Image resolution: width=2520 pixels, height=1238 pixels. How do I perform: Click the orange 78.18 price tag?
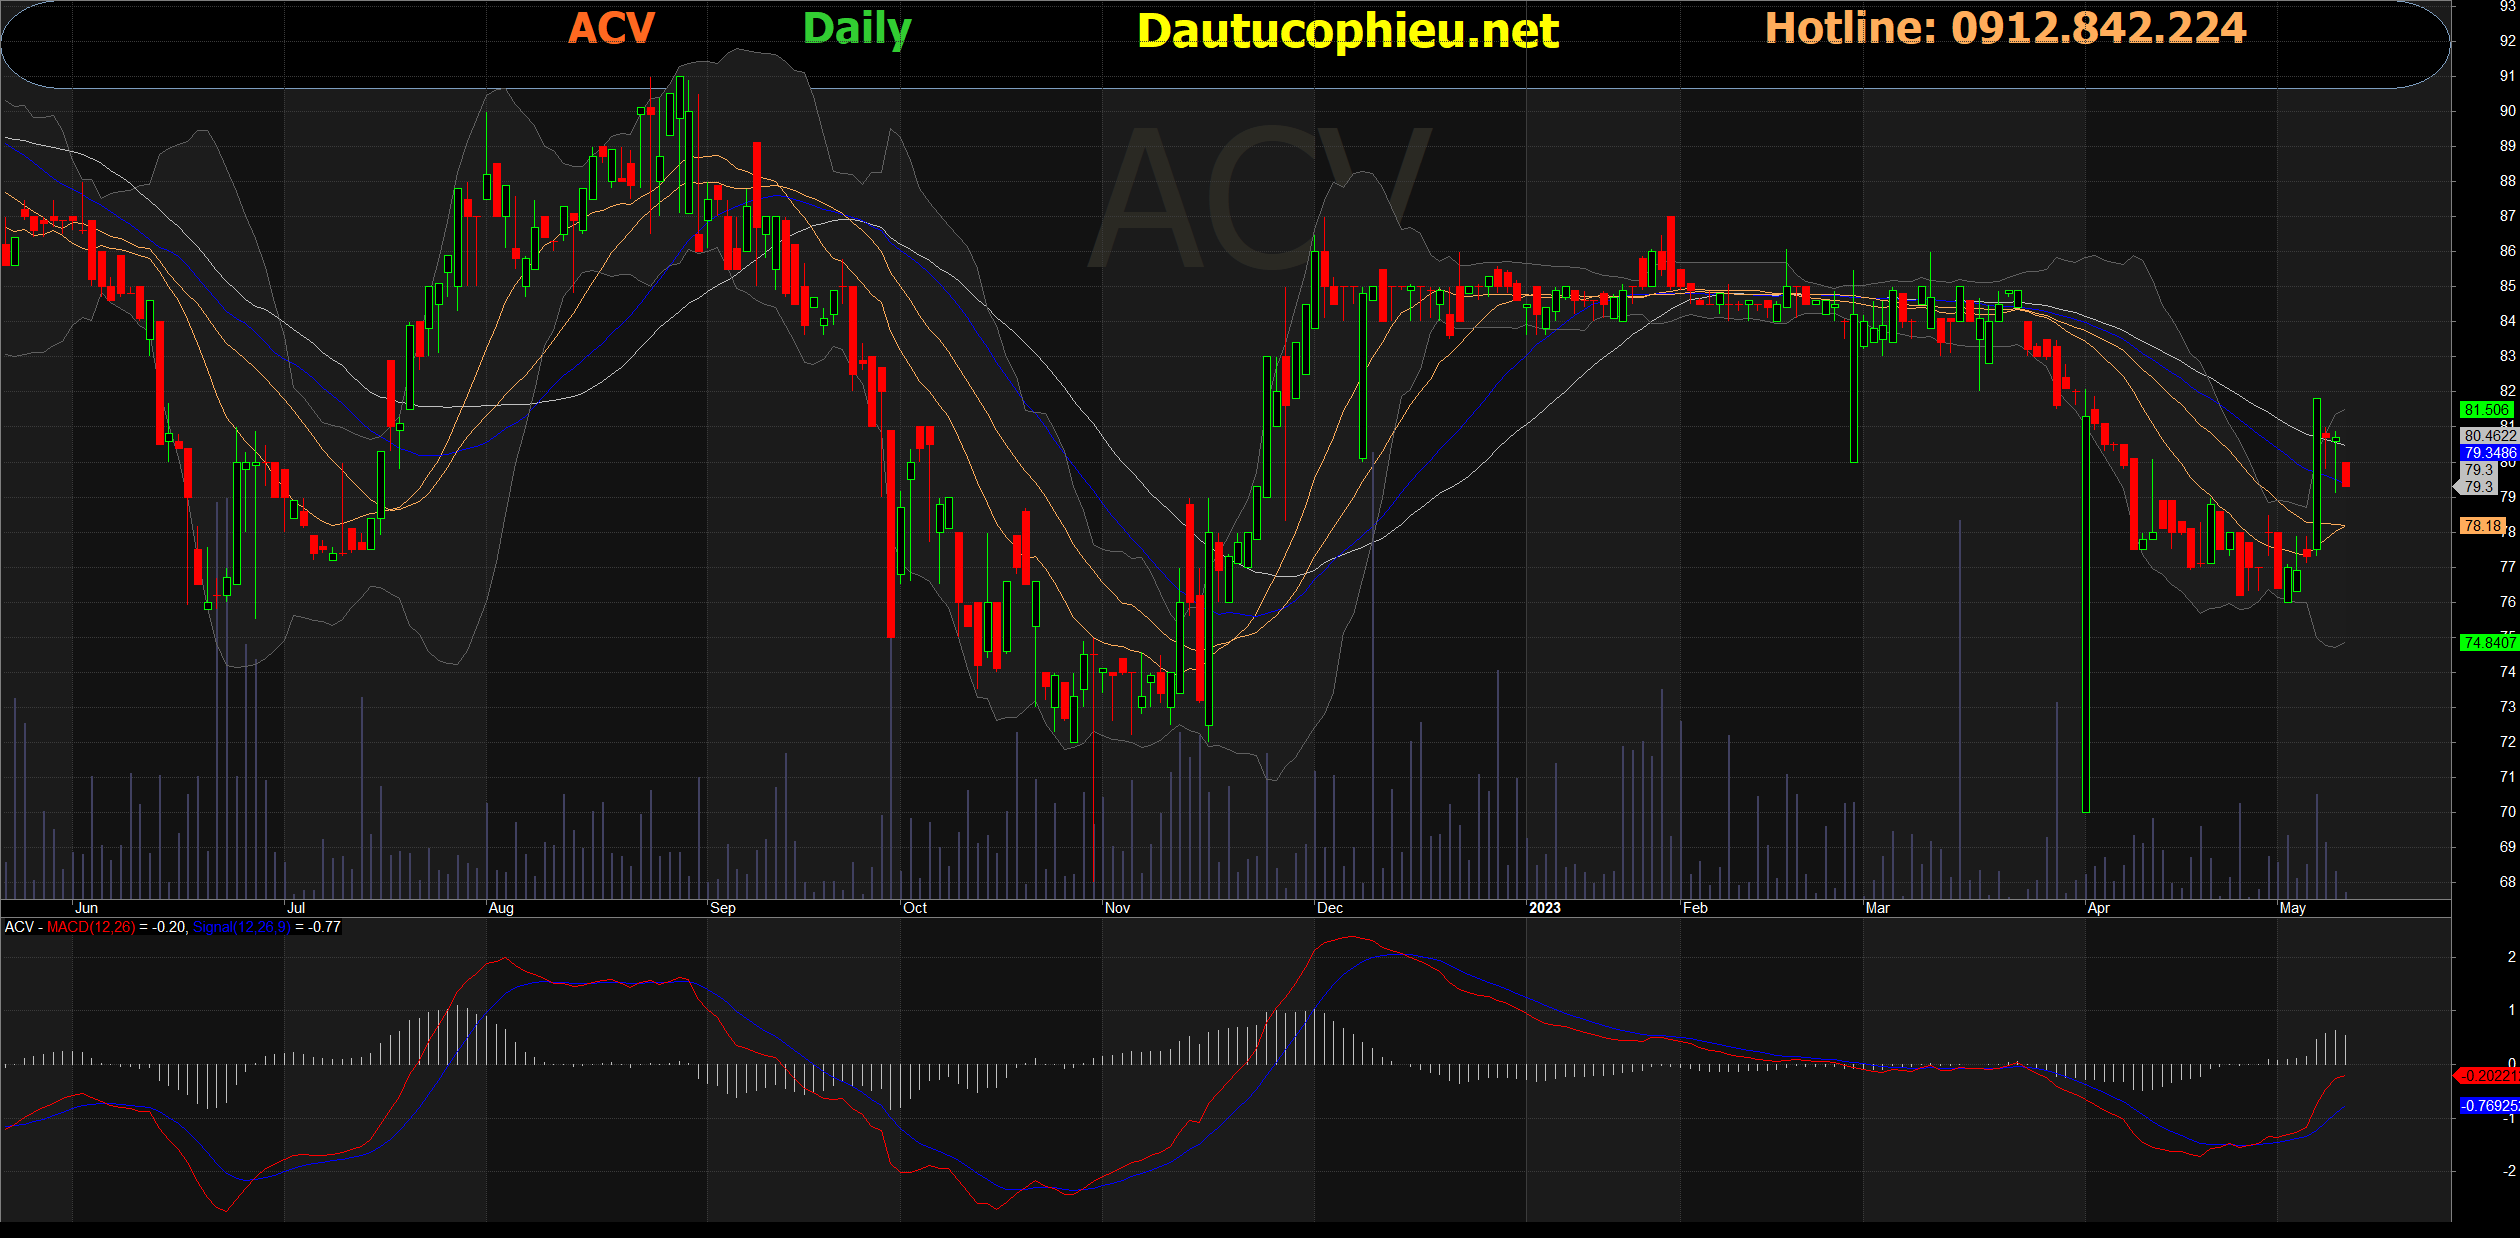tap(2482, 526)
